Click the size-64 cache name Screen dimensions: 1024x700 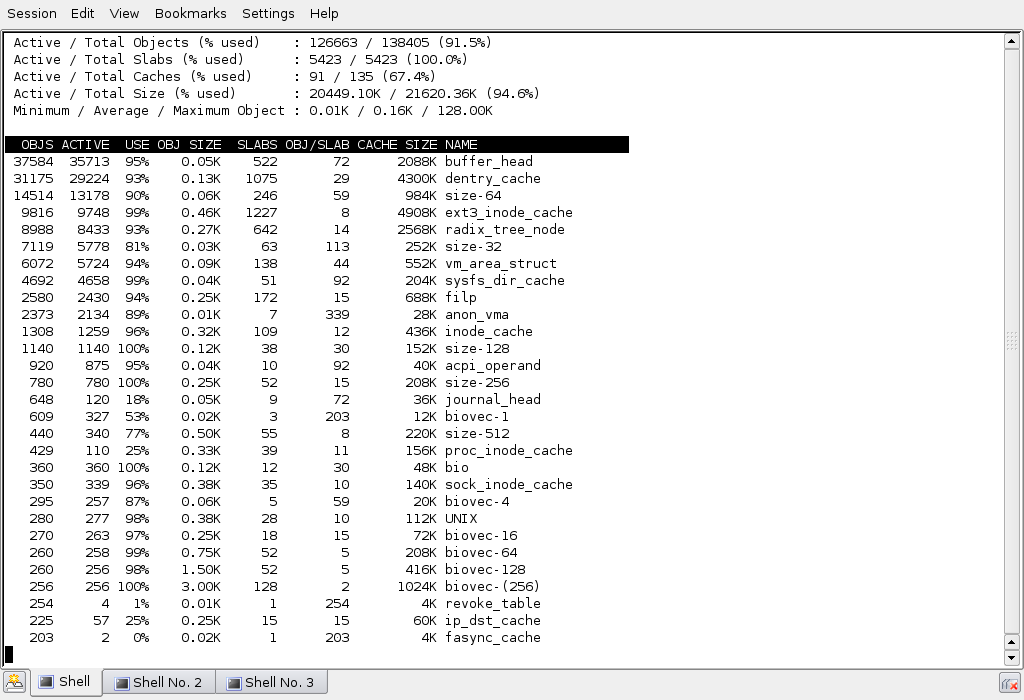[x=473, y=195]
